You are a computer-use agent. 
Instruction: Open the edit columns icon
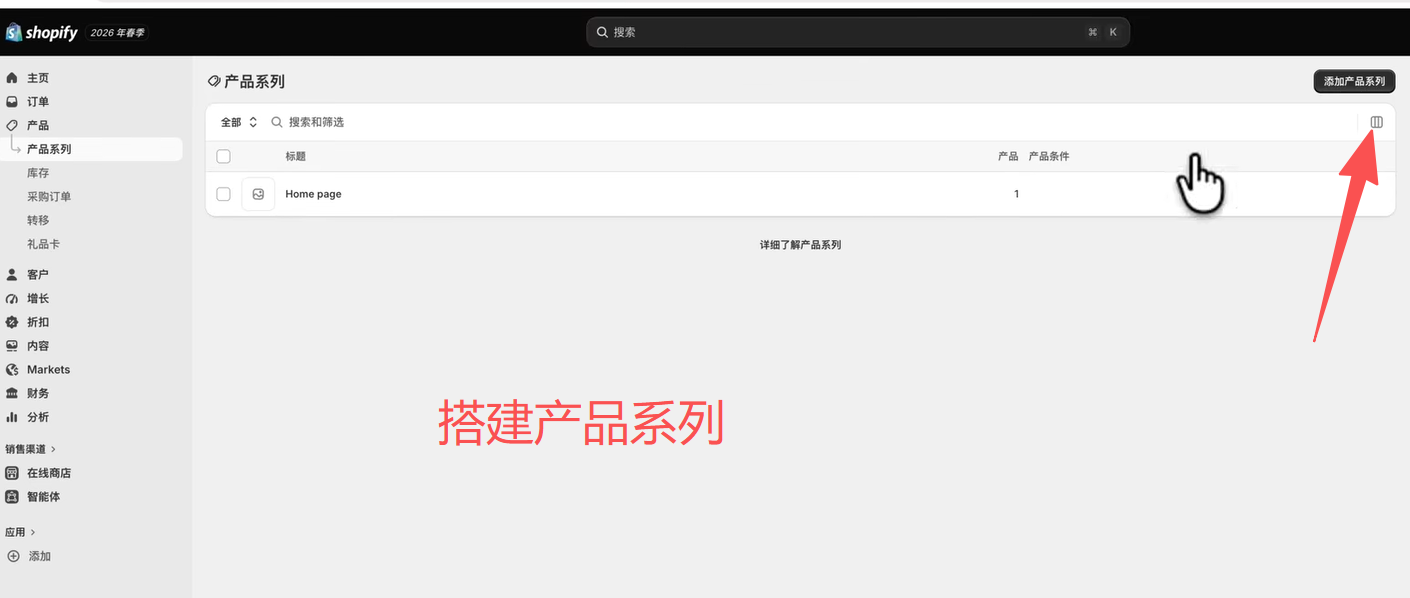coord(1377,122)
